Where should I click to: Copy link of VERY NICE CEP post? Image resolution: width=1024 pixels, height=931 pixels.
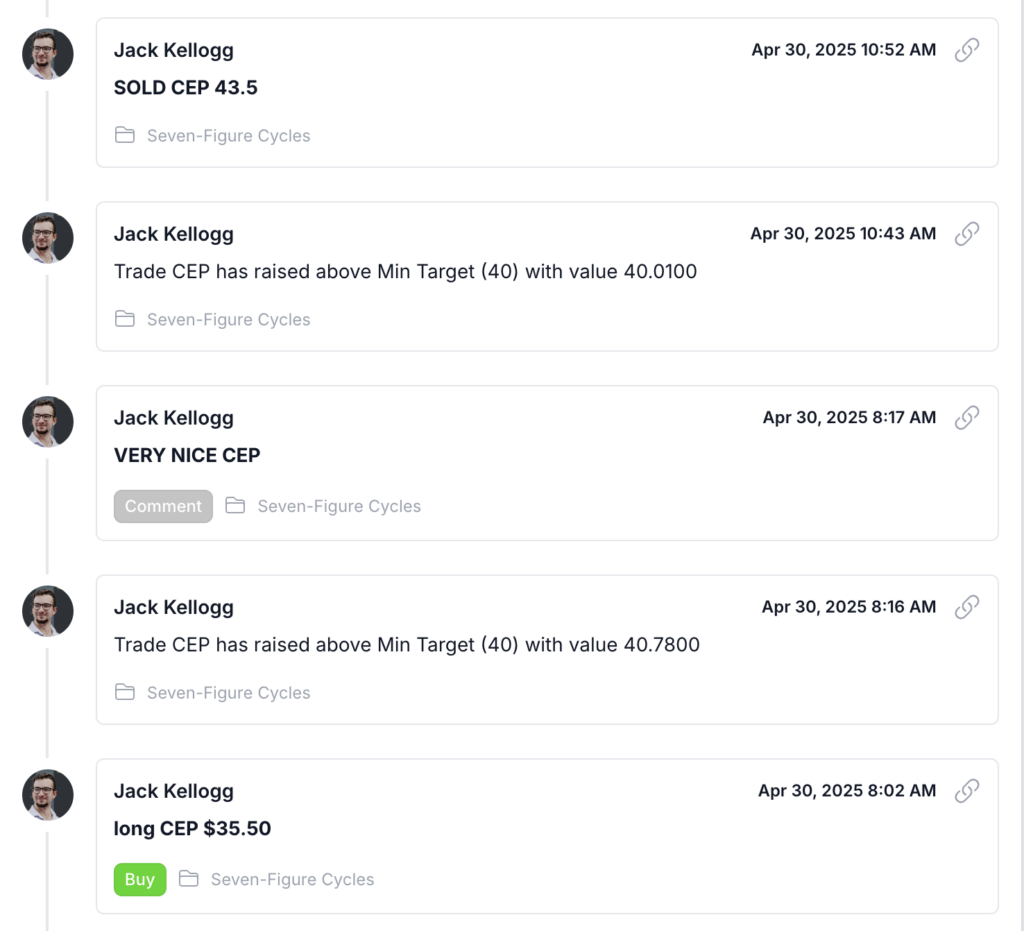tap(967, 418)
